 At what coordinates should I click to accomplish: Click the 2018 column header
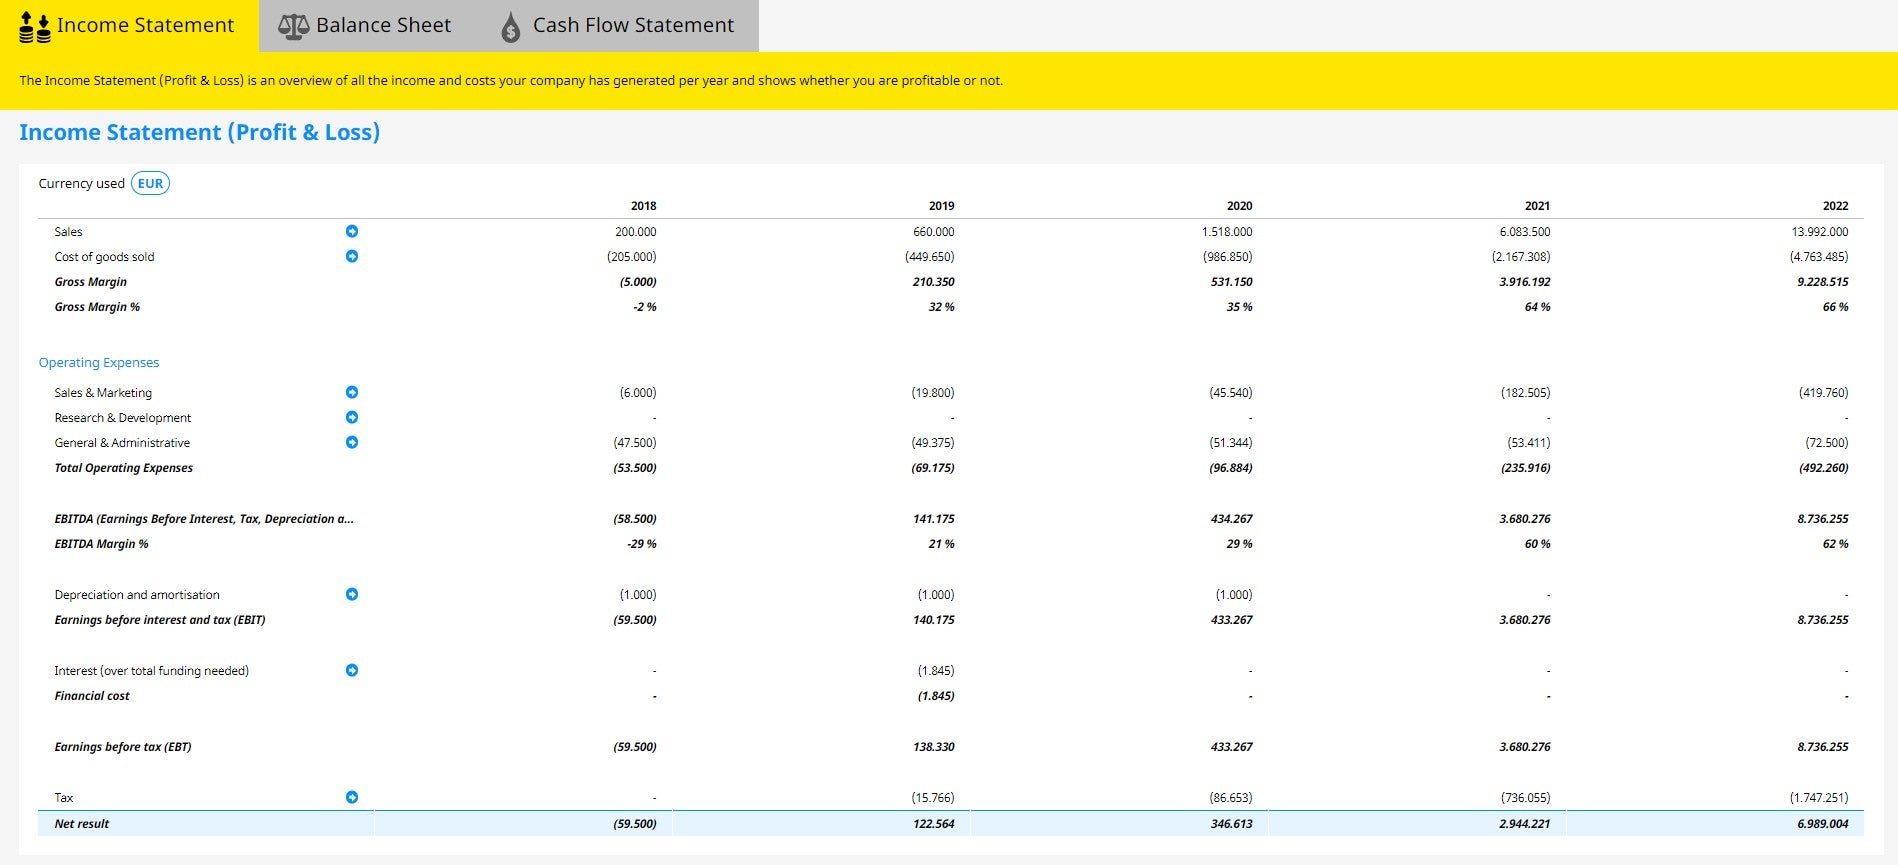[x=643, y=206]
